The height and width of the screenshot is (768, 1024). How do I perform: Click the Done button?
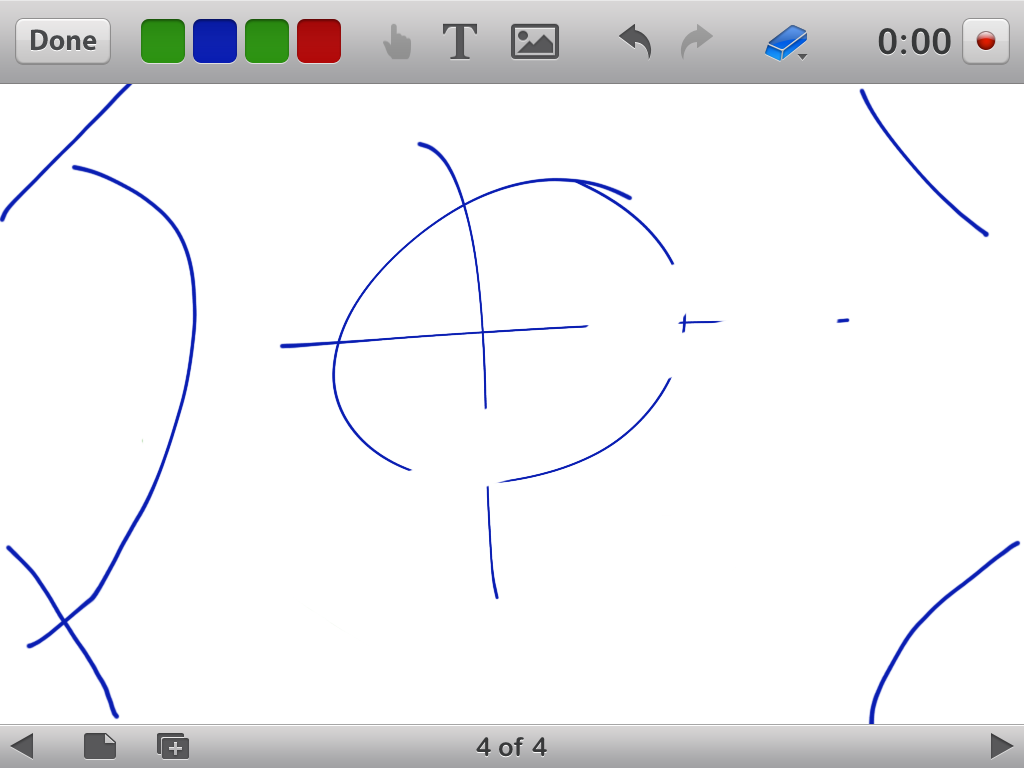(x=63, y=41)
